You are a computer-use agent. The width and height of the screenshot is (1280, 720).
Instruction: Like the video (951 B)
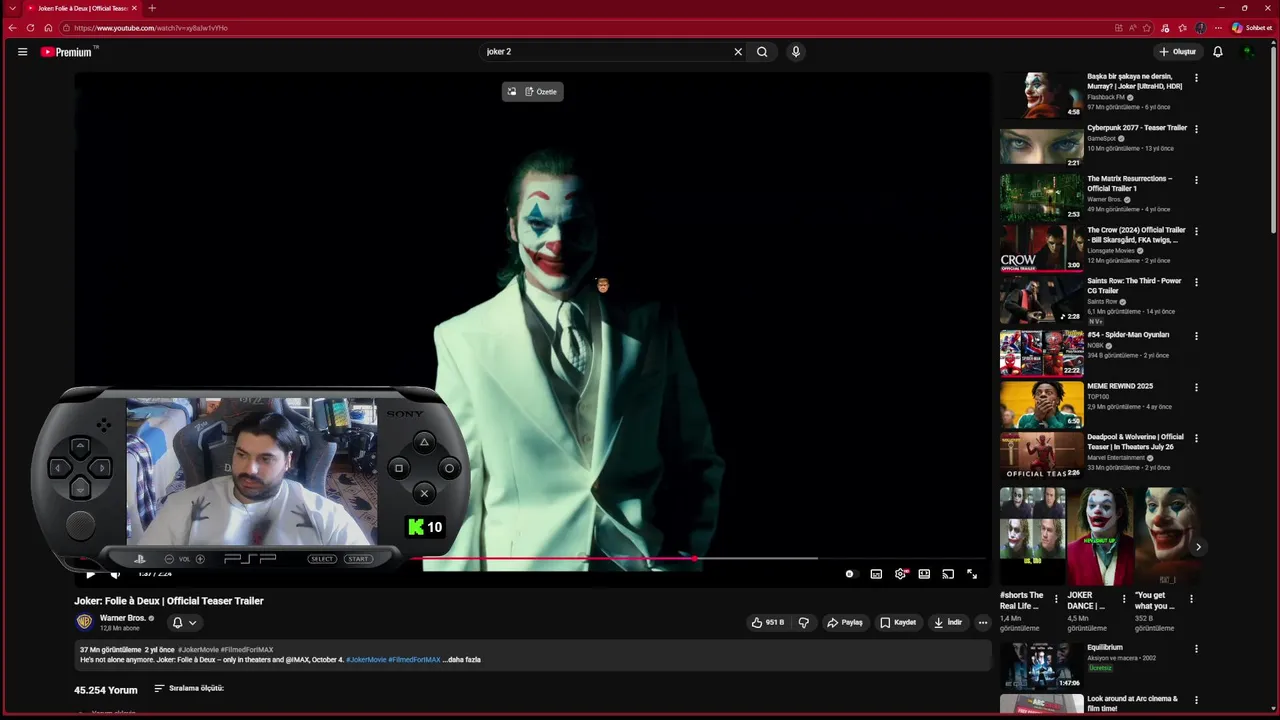point(767,622)
